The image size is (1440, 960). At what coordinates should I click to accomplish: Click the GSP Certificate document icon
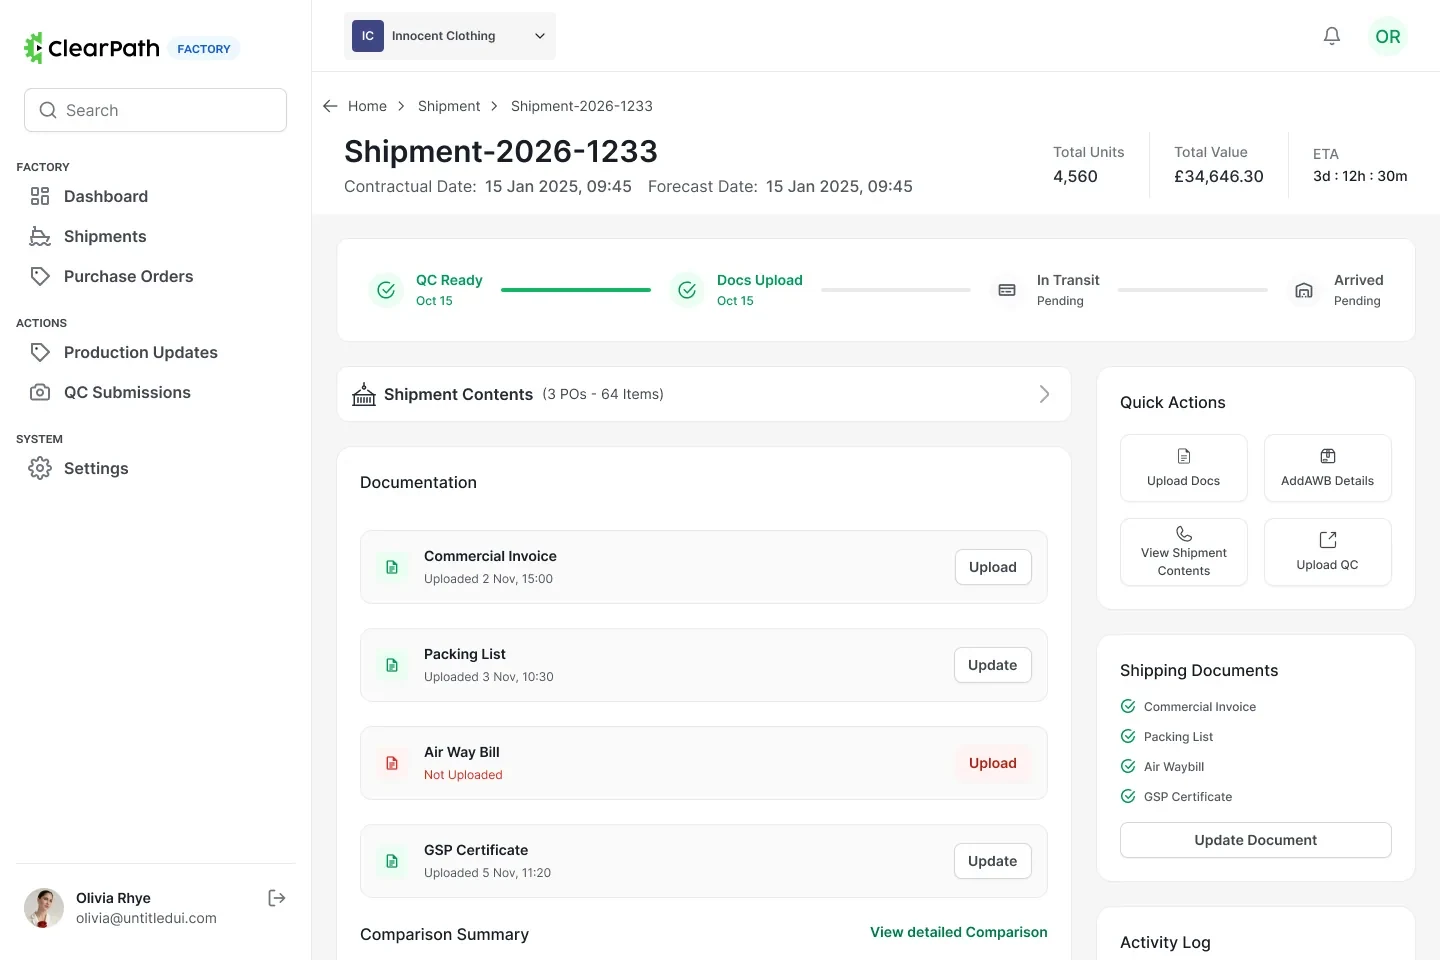392,861
